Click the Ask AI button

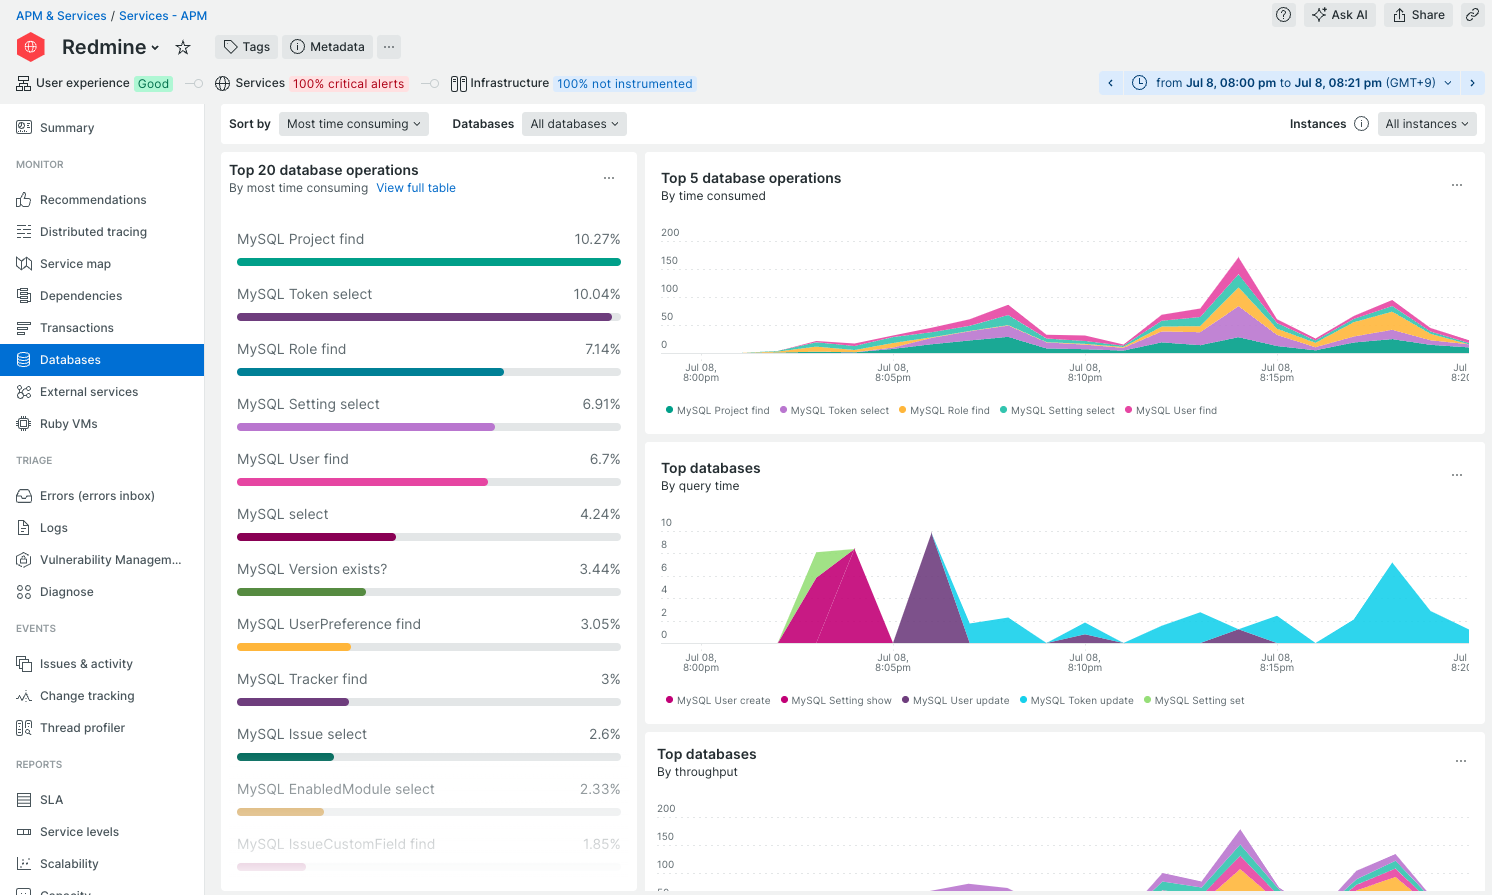[x=1340, y=15]
